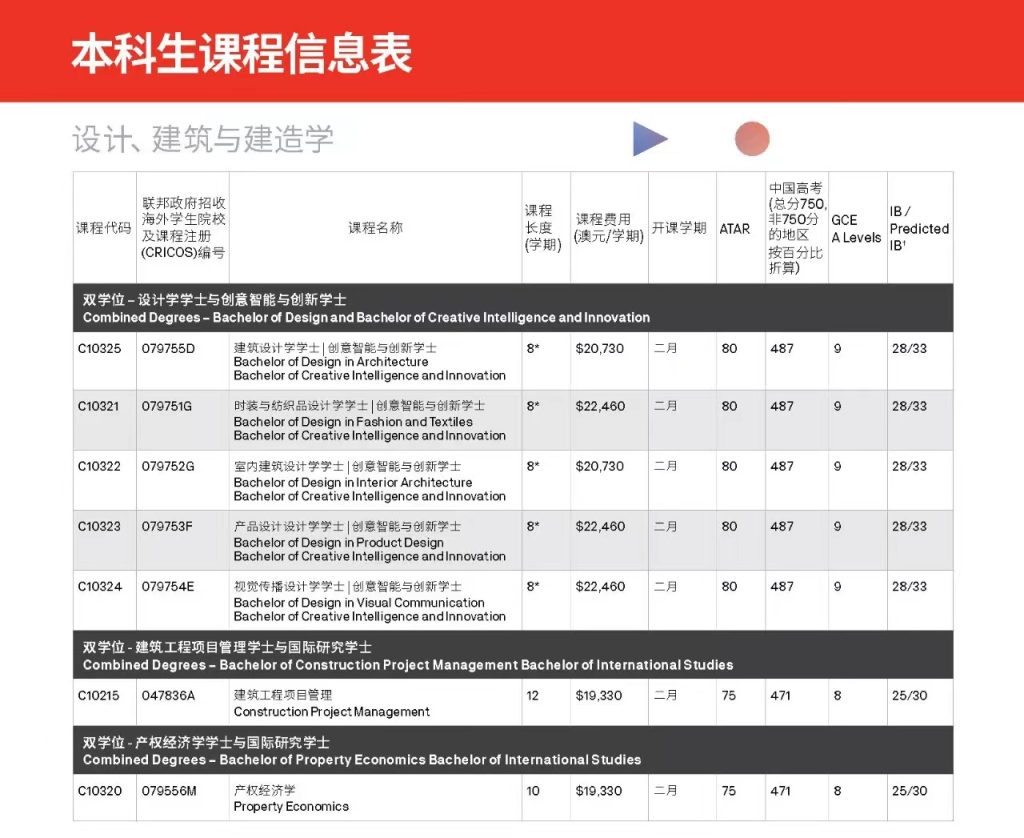The image size is (1024, 838).
Task: Select the ATAR column header
Action: [x=735, y=229]
